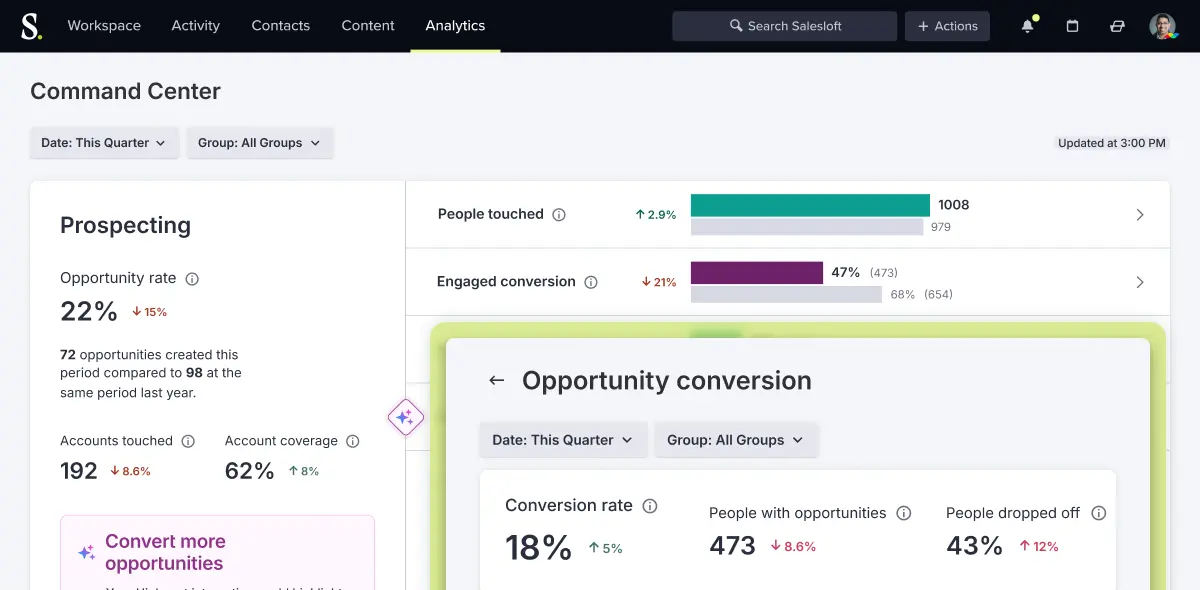Viewport: 1200px width, 590px height.
Task: Show info for People dropped off
Action: tap(1099, 513)
